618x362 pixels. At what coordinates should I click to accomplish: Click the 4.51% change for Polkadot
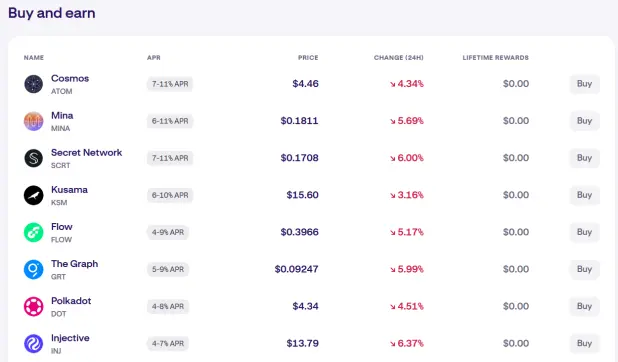click(407, 306)
